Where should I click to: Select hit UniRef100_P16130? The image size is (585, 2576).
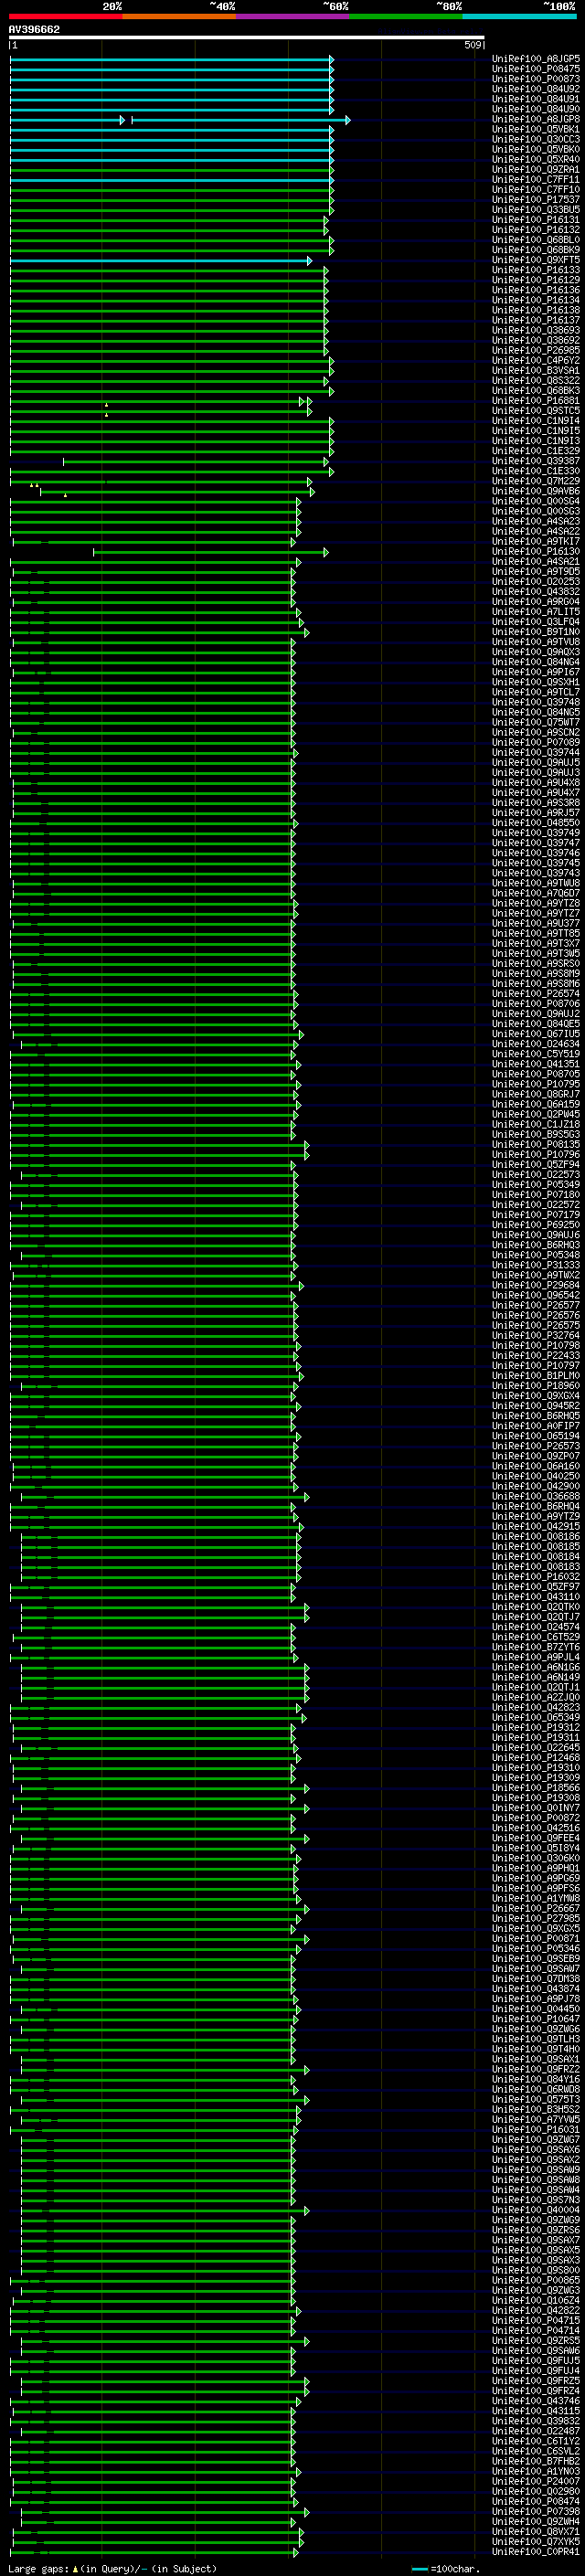tap(536, 551)
